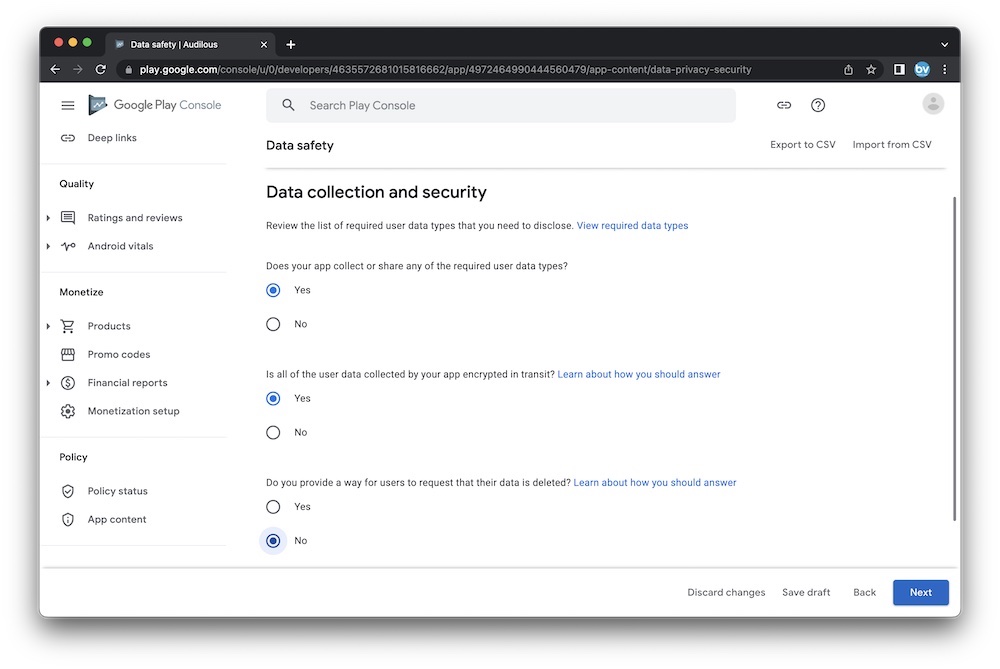Select No for data deletion request

tap(273, 541)
